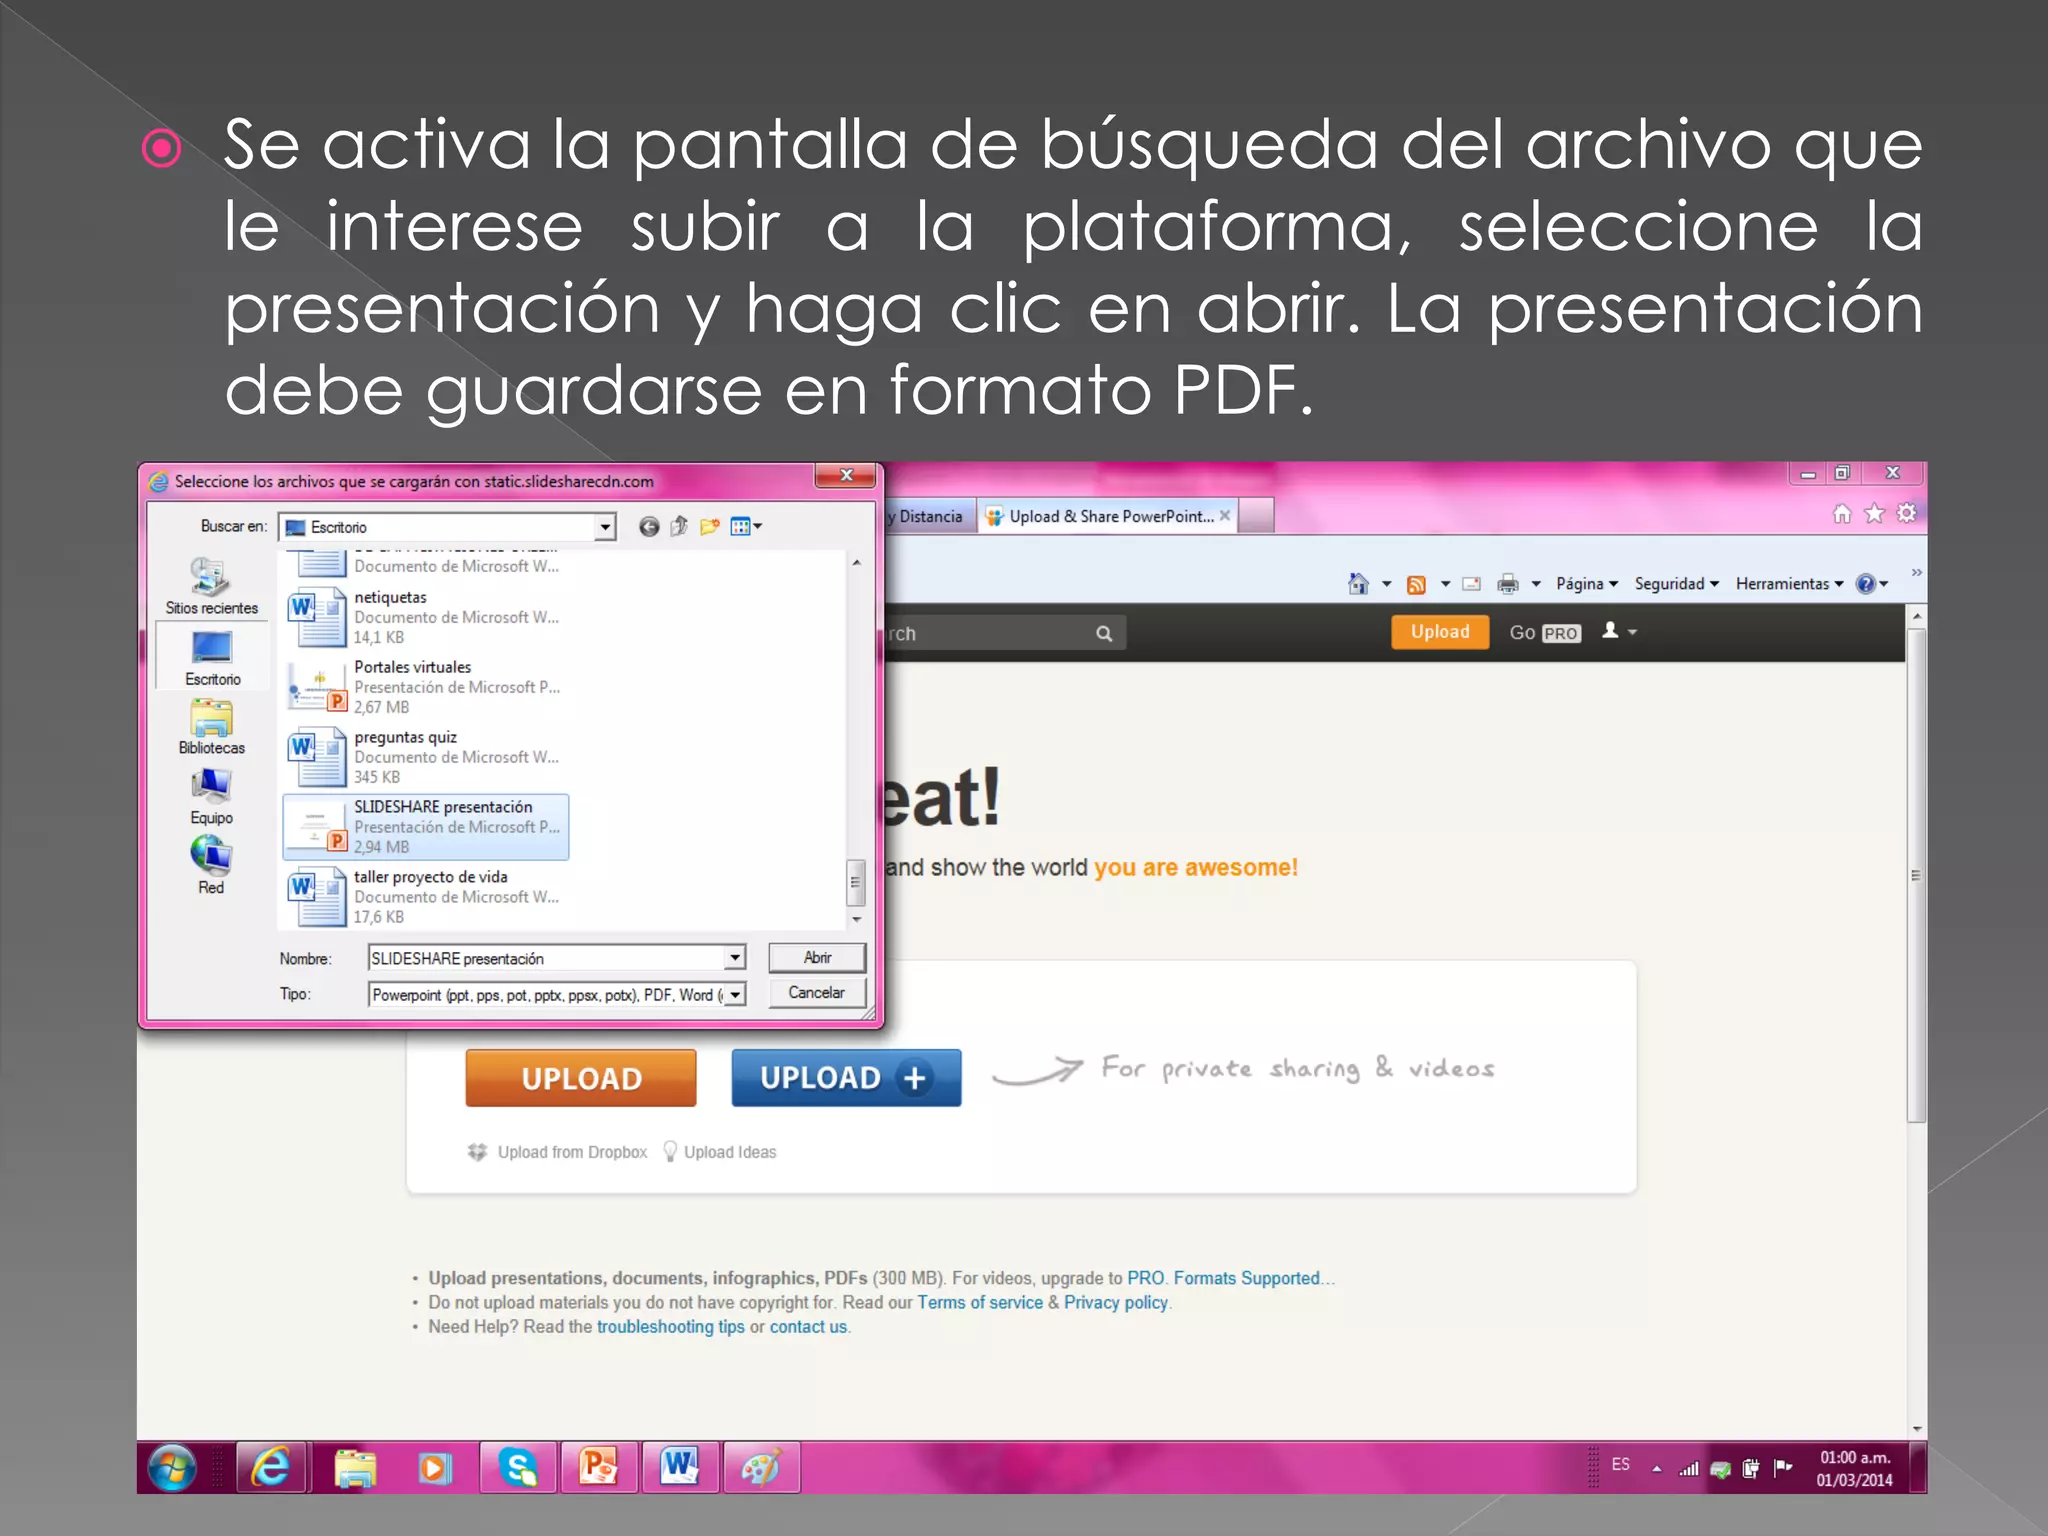
Task: Expand home button dropdown arrow
Action: click(1386, 584)
